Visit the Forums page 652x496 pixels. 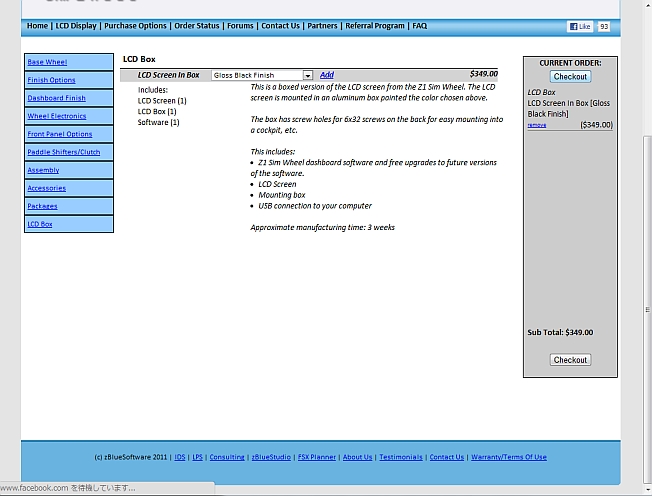(x=240, y=26)
